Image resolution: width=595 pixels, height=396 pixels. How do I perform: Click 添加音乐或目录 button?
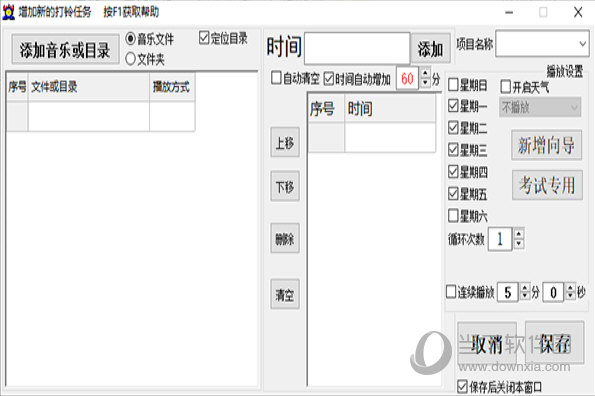tap(65, 49)
